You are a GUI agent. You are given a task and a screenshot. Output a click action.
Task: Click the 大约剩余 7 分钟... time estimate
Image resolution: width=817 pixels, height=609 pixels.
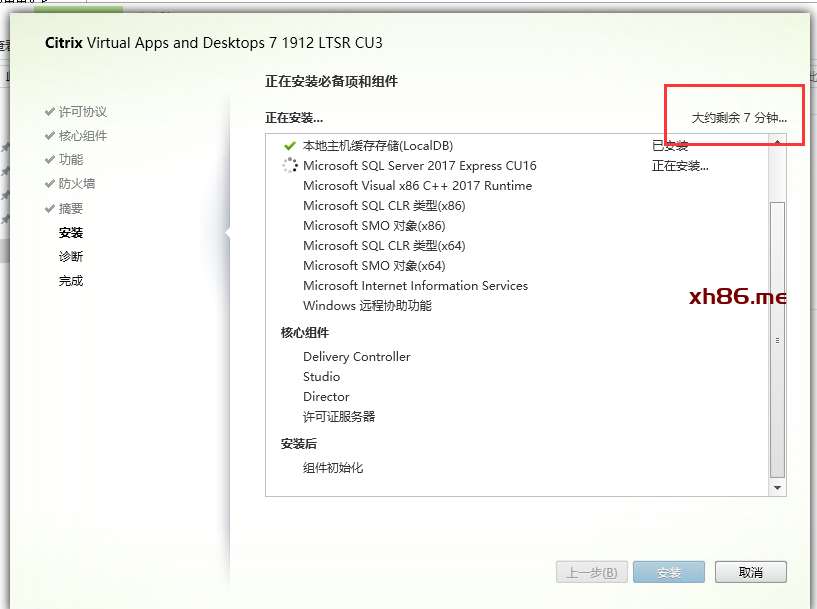(739, 118)
